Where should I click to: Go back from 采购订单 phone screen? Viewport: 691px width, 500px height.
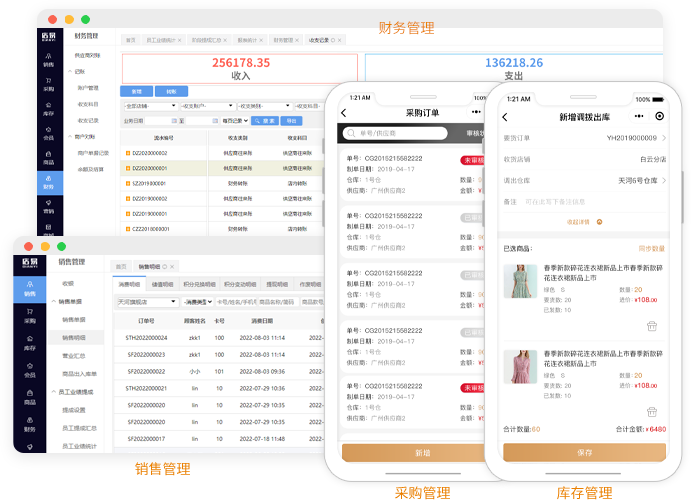[344, 113]
